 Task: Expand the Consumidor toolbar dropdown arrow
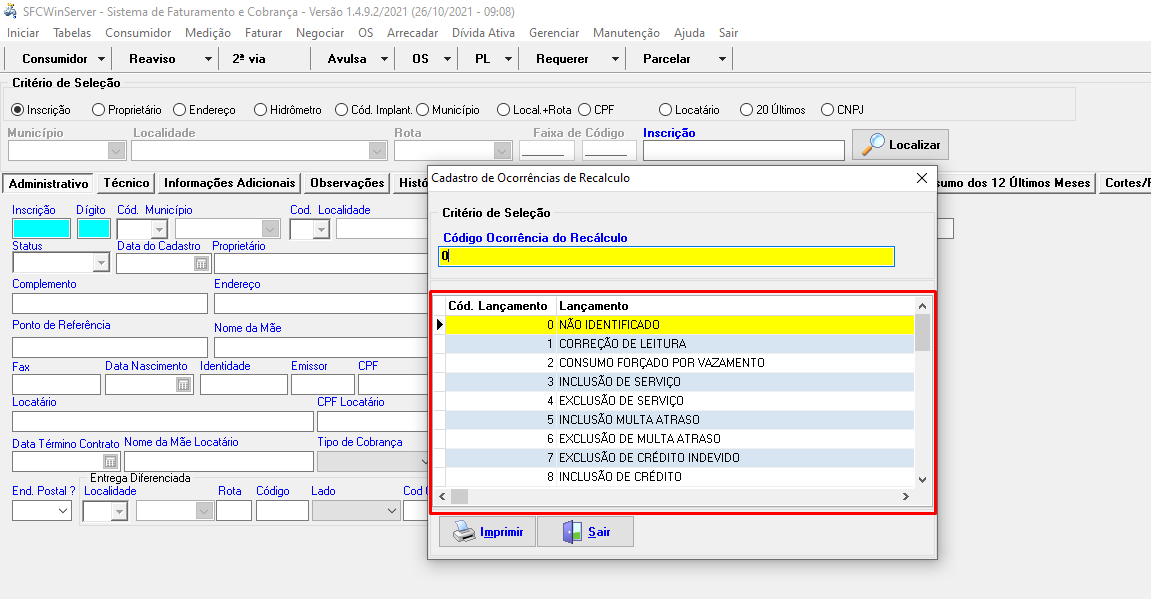[102, 59]
